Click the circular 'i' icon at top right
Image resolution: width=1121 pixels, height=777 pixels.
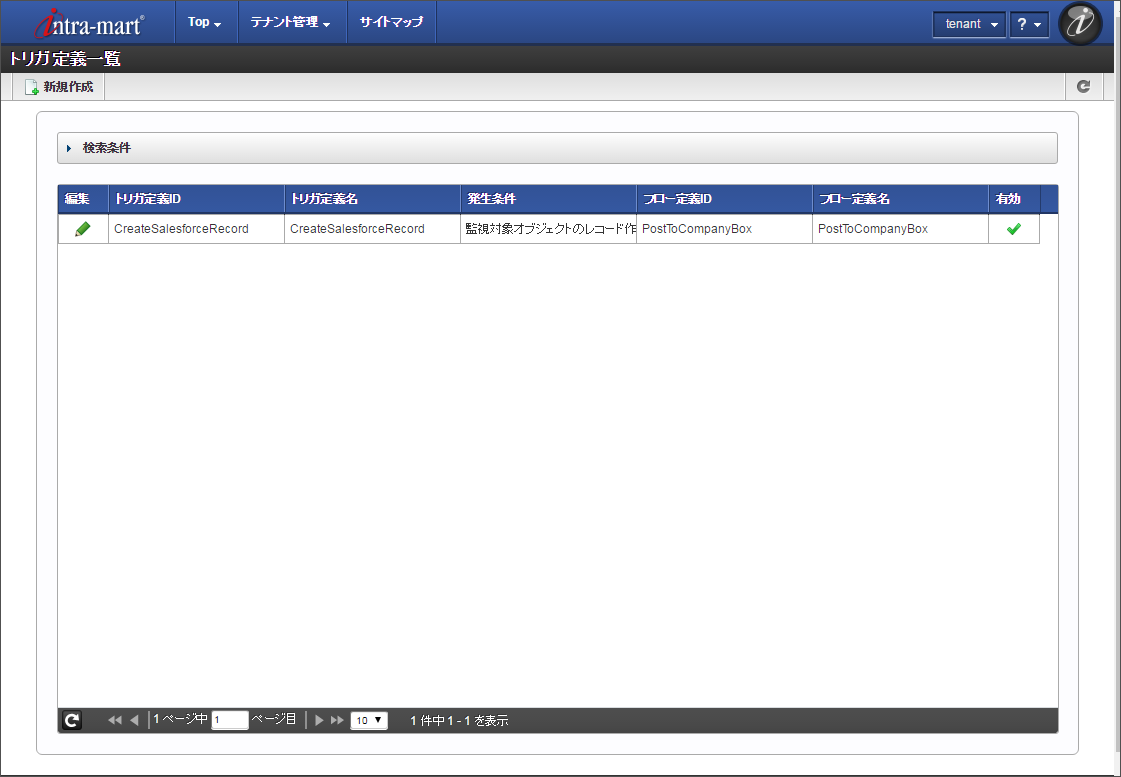coord(1079,23)
